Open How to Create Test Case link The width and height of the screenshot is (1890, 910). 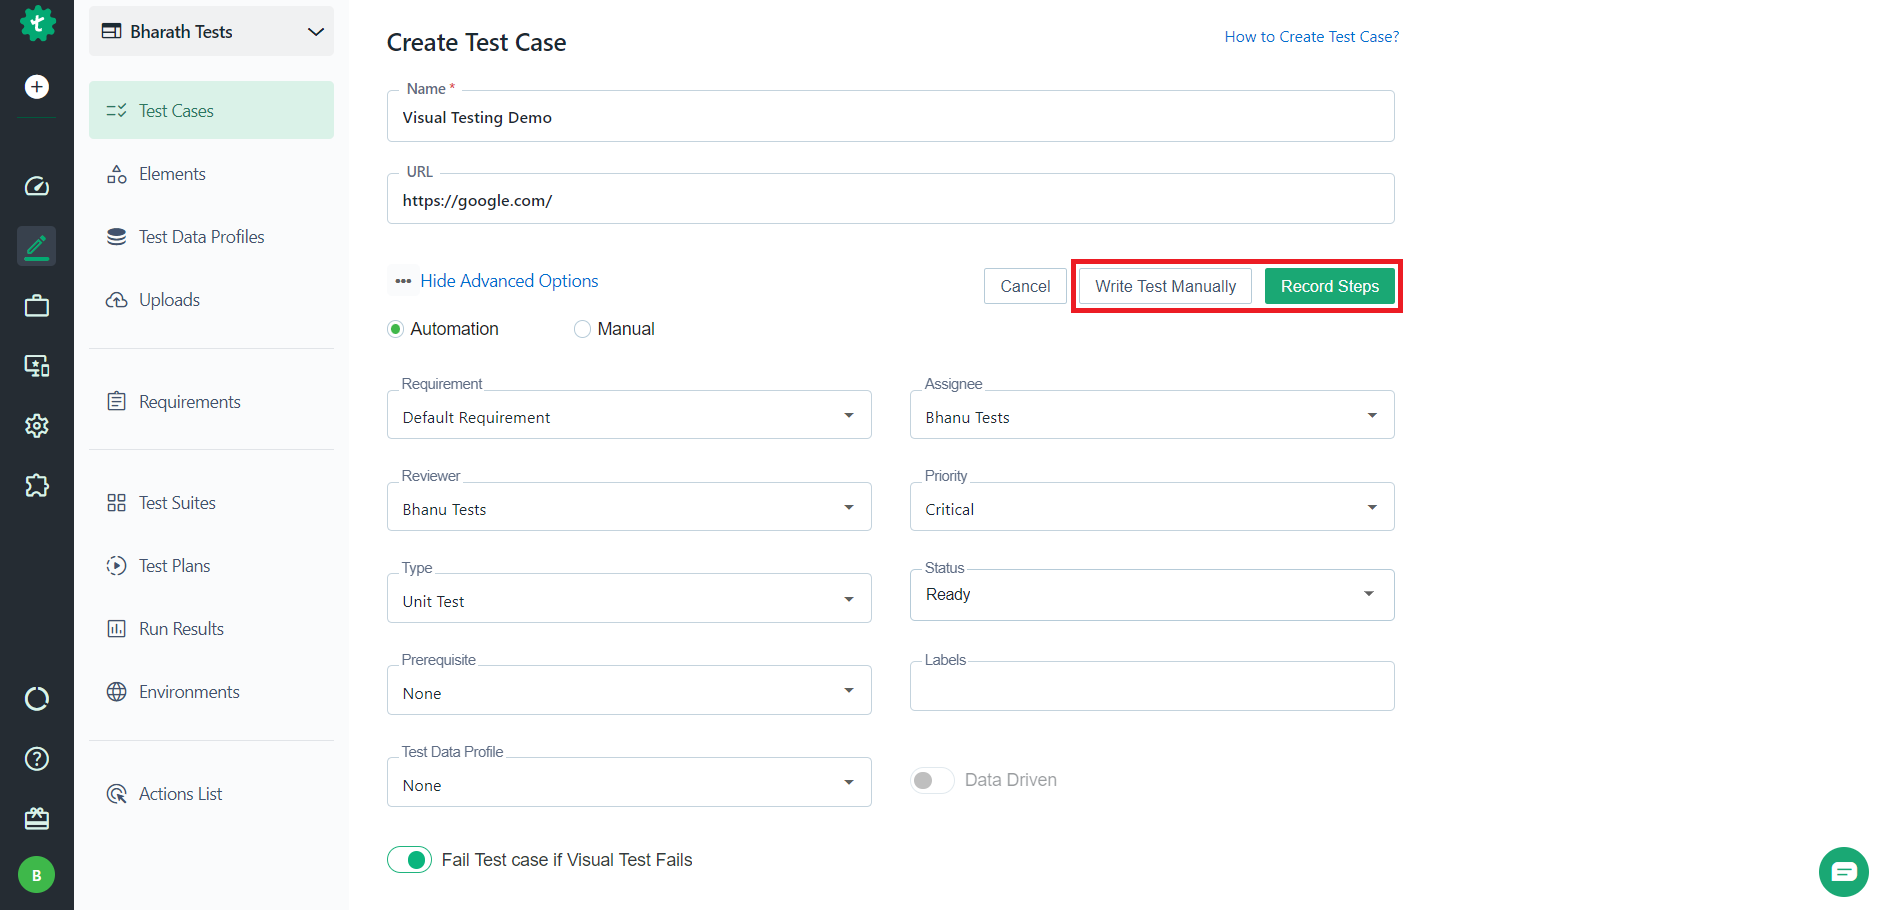[1312, 37]
